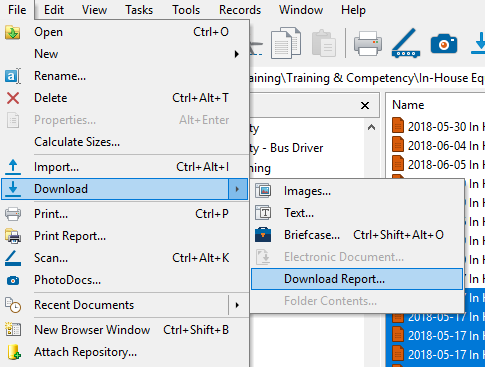485x367 pixels.
Task: Expand the New submenu arrow
Action: coord(236,54)
